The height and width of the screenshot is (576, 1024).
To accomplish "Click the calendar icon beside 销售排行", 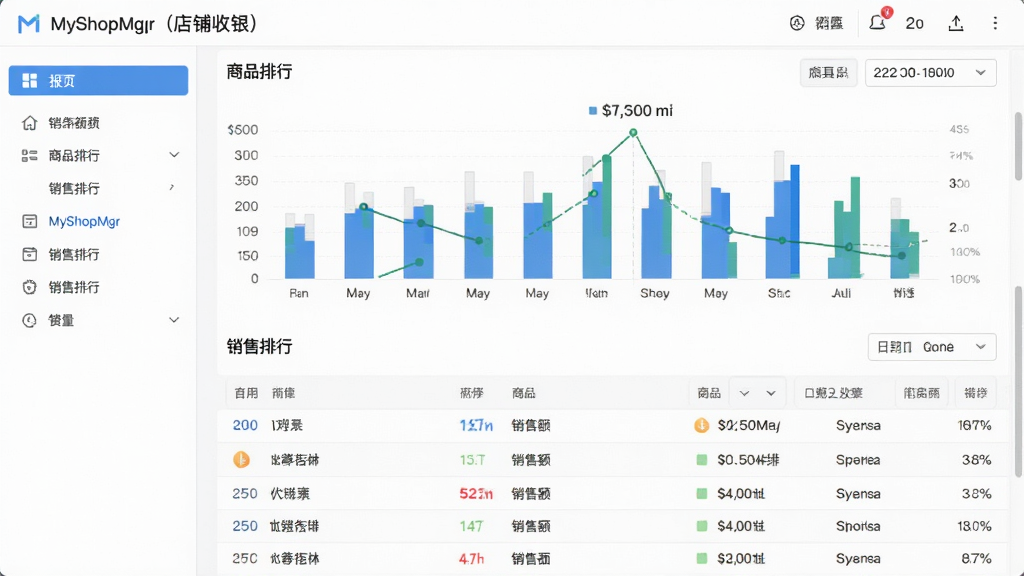I will pyautogui.click(x=29, y=254).
